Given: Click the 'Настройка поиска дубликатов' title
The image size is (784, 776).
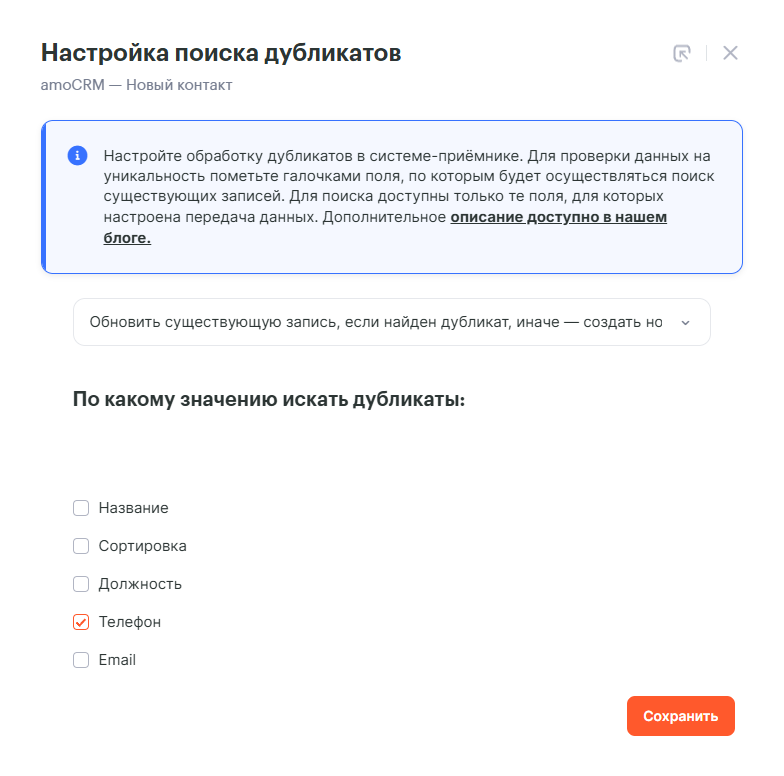Looking at the screenshot, I should (x=221, y=53).
